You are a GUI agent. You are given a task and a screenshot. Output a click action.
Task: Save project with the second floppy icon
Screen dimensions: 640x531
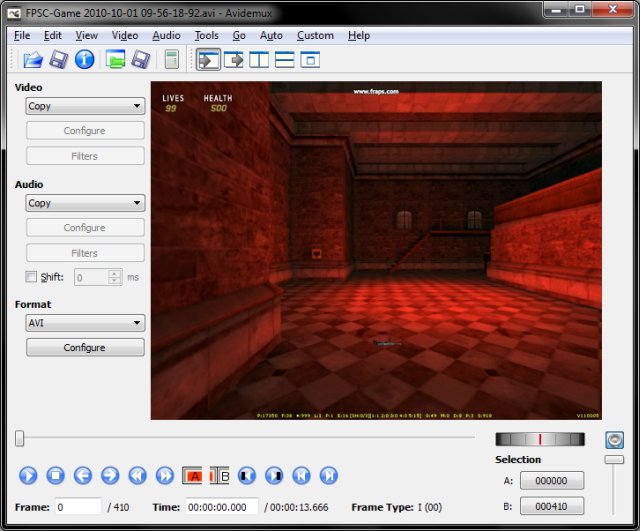click(141, 60)
